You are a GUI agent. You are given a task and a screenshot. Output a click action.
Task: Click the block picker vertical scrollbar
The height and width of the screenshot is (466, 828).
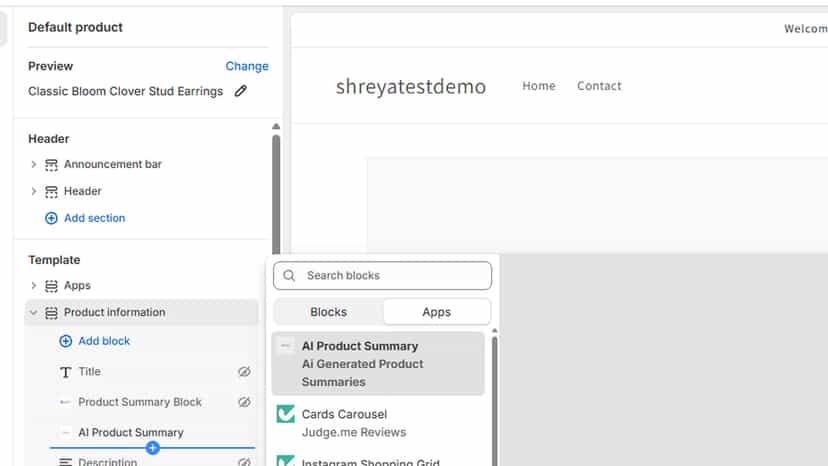pos(494,402)
